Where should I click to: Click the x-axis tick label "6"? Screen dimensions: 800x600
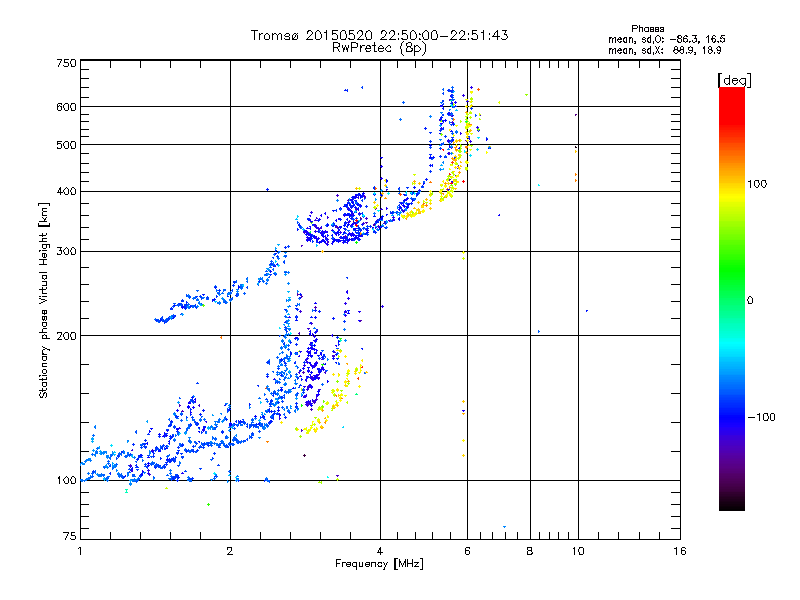click(467, 551)
